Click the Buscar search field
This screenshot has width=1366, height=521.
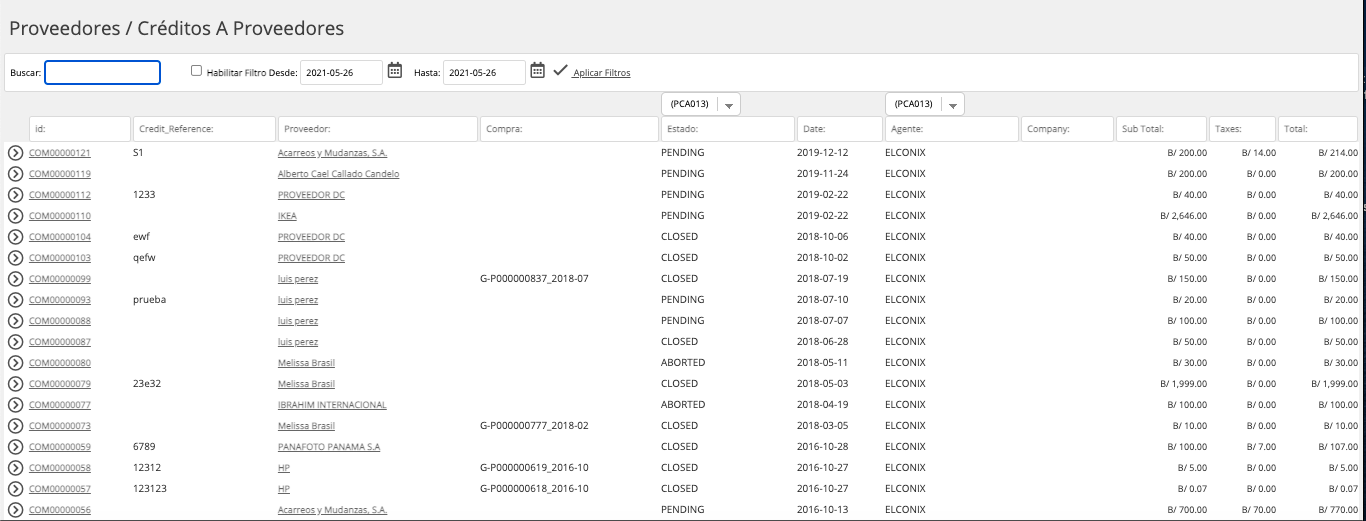(102, 72)
